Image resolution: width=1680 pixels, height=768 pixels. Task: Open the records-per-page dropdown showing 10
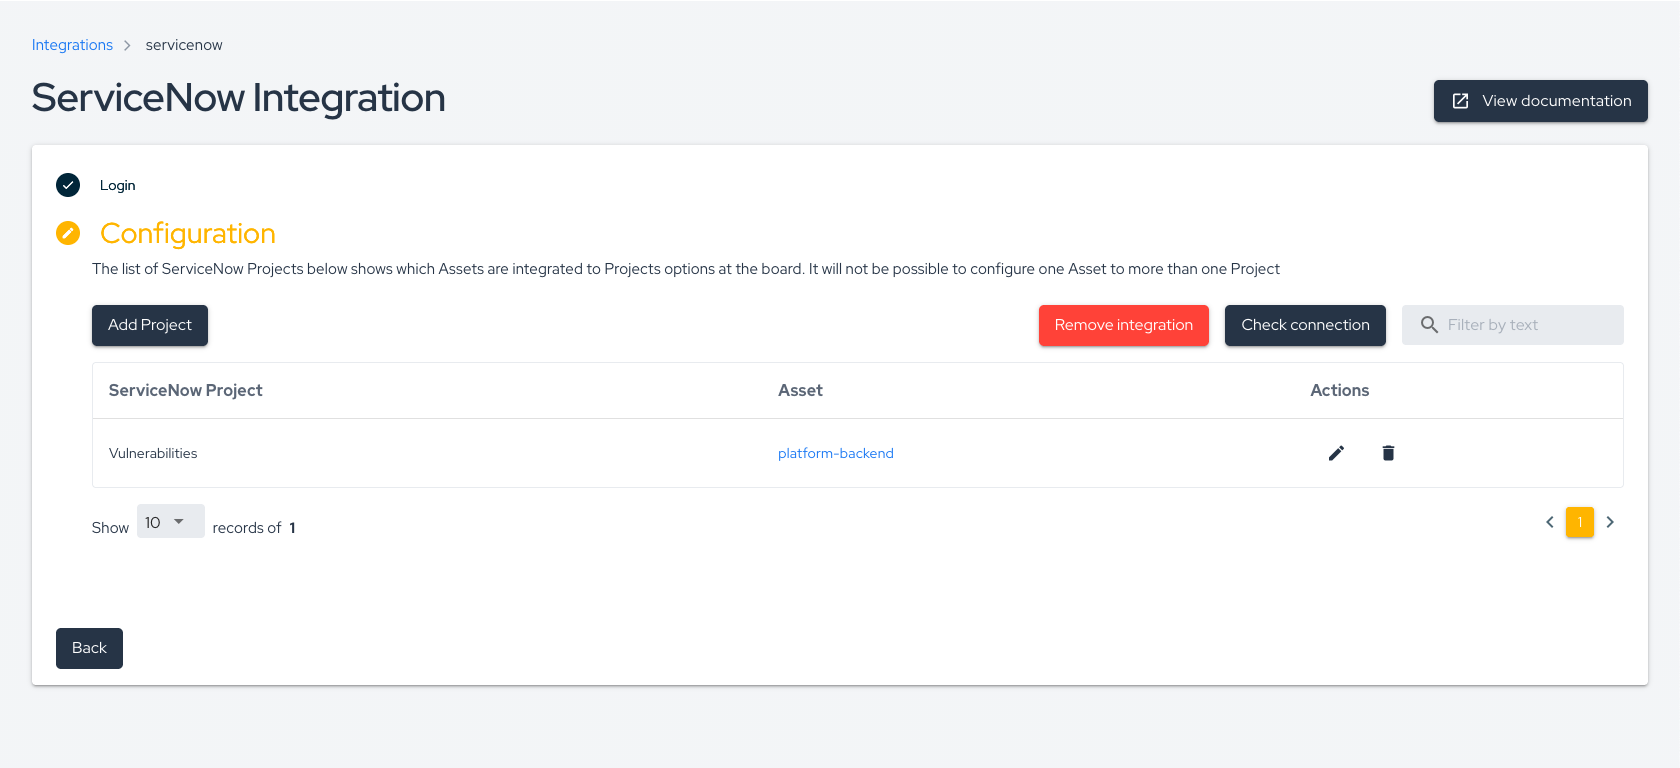(171, 522)
